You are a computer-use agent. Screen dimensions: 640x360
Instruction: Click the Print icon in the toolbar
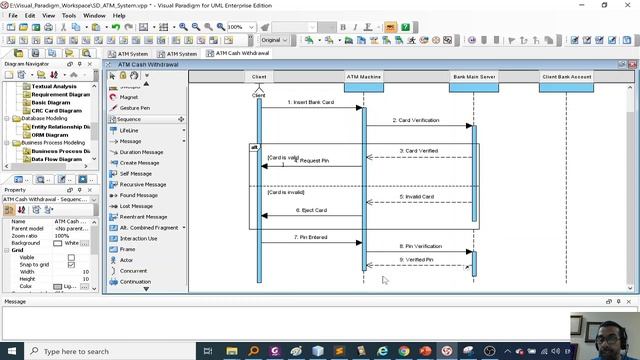point(48,27)
